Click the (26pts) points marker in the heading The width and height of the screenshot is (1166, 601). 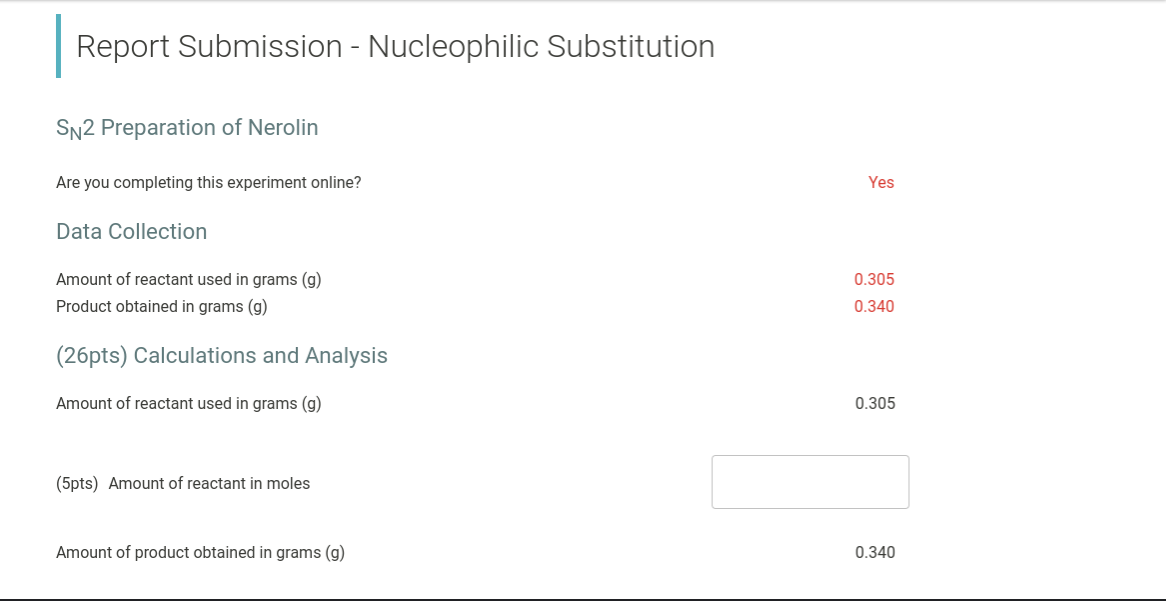pos(90,356)
